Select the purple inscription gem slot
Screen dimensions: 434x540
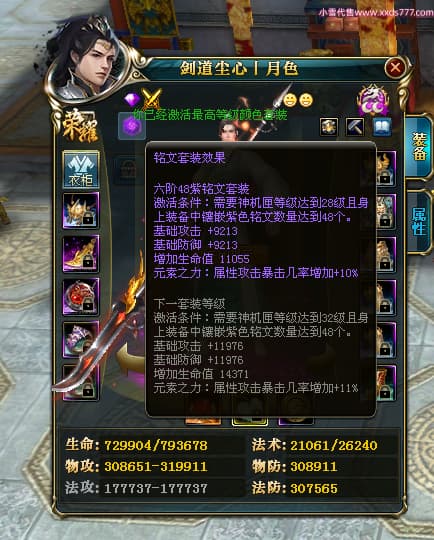[132, 126]
